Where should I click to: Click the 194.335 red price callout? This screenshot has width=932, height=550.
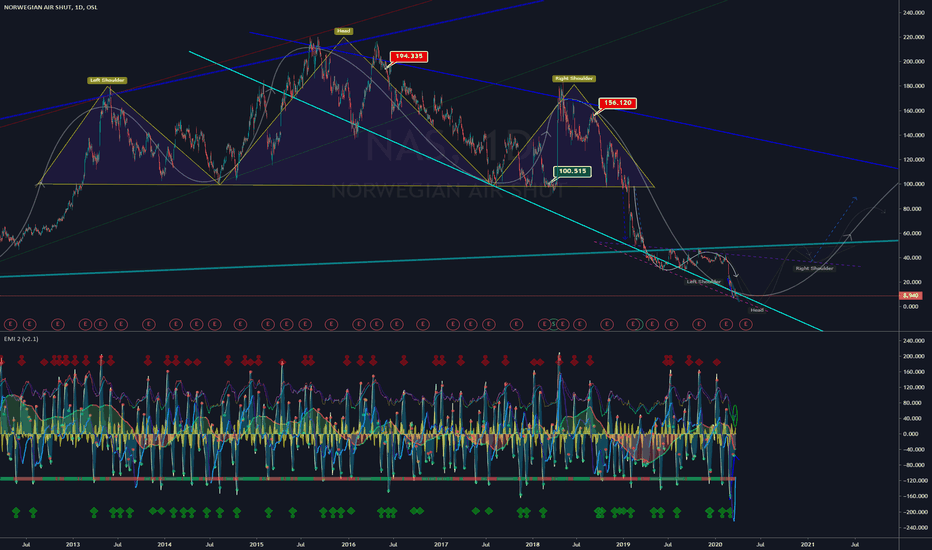[x=409, y=56]
